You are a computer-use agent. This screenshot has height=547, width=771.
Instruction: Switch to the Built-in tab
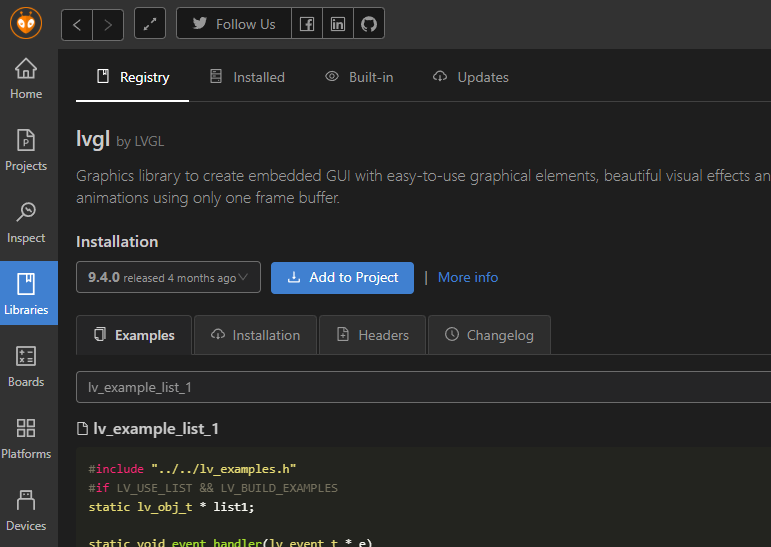tap(359, 77)
